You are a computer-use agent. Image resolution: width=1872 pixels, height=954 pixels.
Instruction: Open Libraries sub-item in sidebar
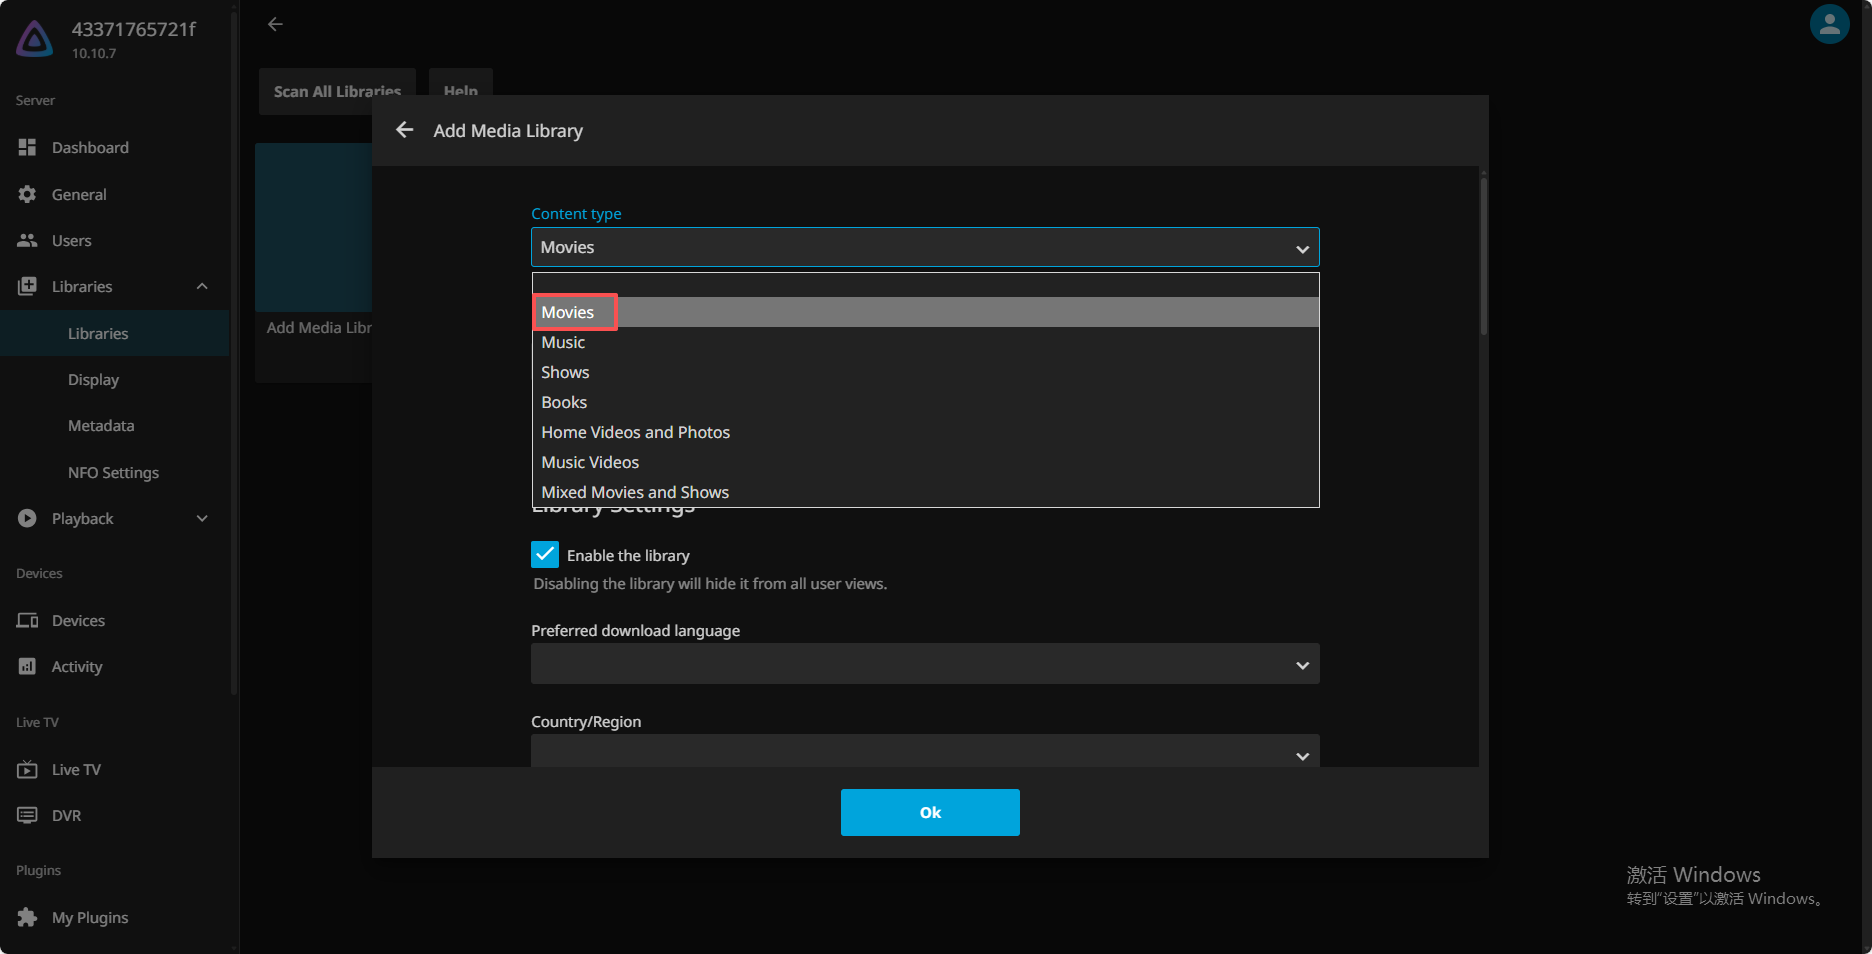(x=115, y=333)
